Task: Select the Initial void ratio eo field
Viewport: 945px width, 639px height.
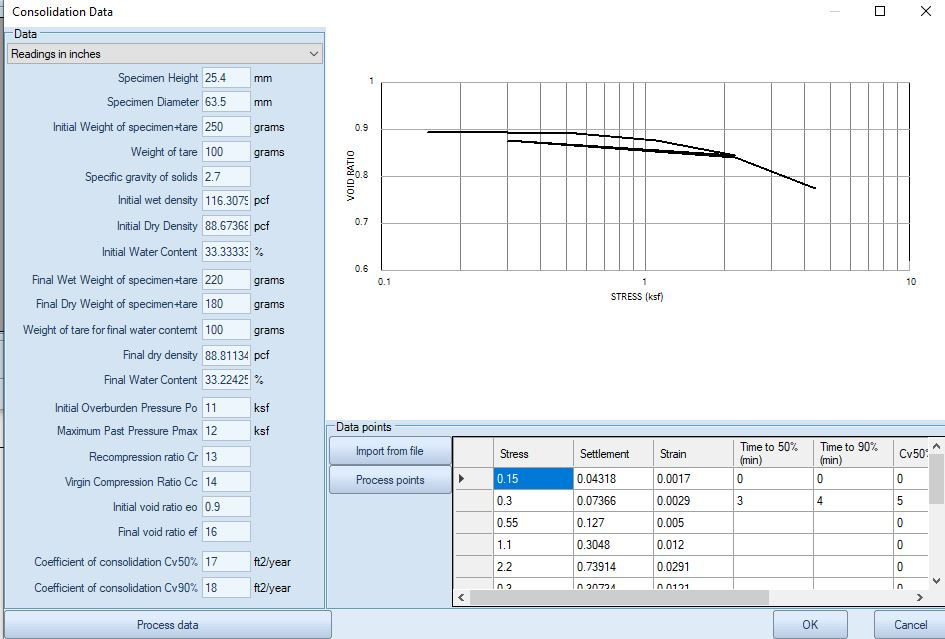Action: click(x=226, y=506)
